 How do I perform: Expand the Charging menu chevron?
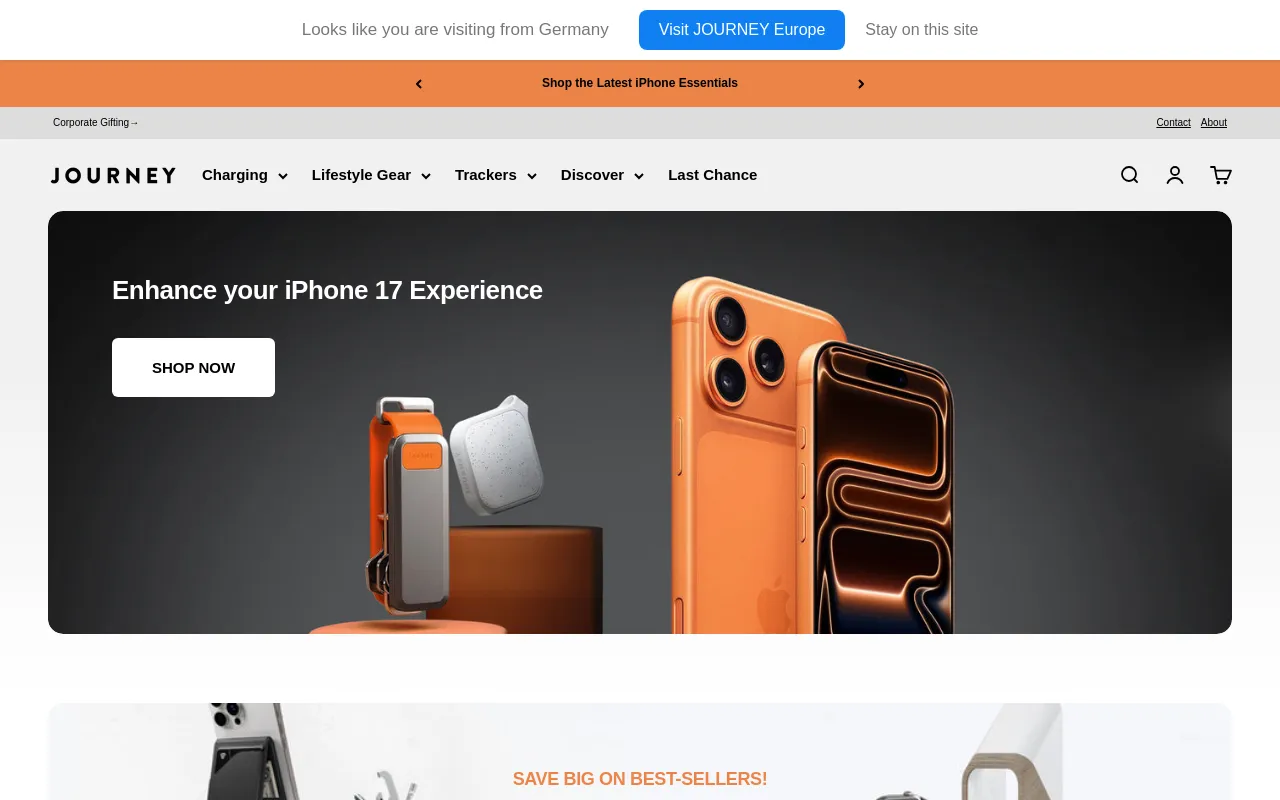click(x=283, y=176)
